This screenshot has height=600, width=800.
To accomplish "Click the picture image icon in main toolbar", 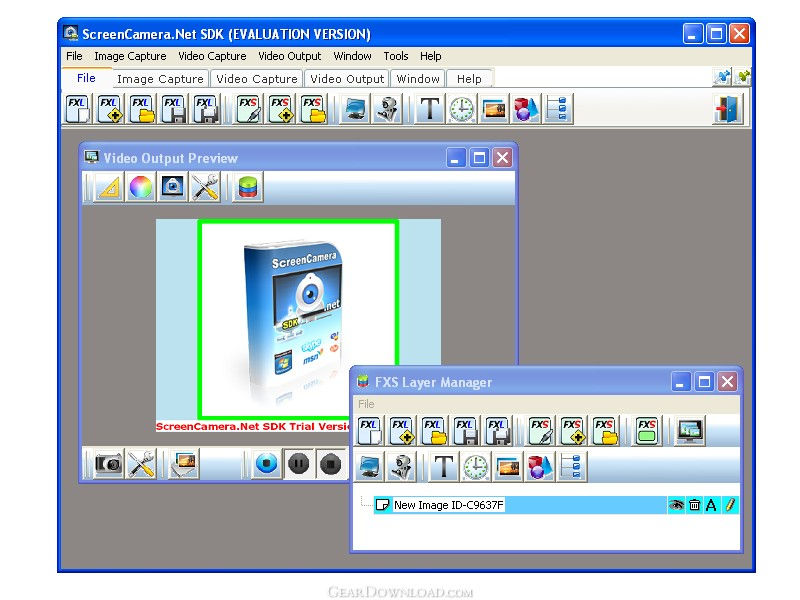I will point(493,109).
